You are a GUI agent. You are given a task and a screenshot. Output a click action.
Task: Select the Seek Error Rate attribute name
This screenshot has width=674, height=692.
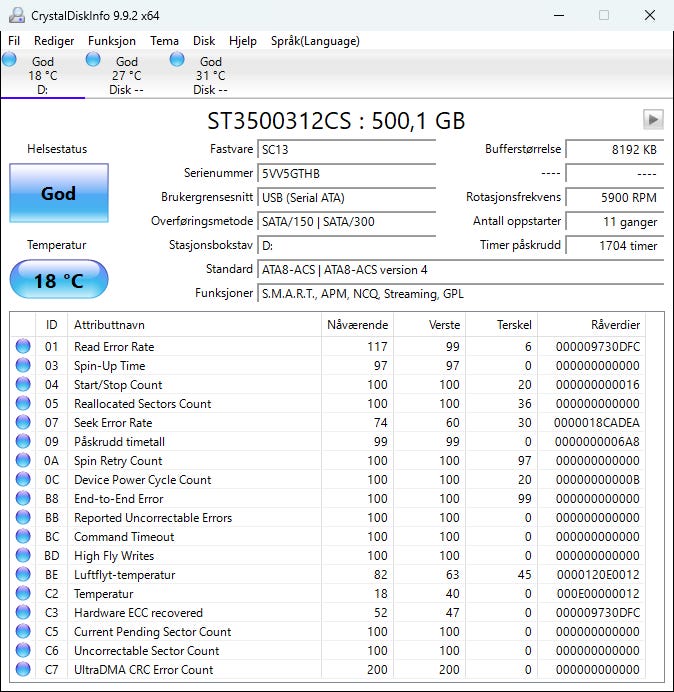(113, 423)
